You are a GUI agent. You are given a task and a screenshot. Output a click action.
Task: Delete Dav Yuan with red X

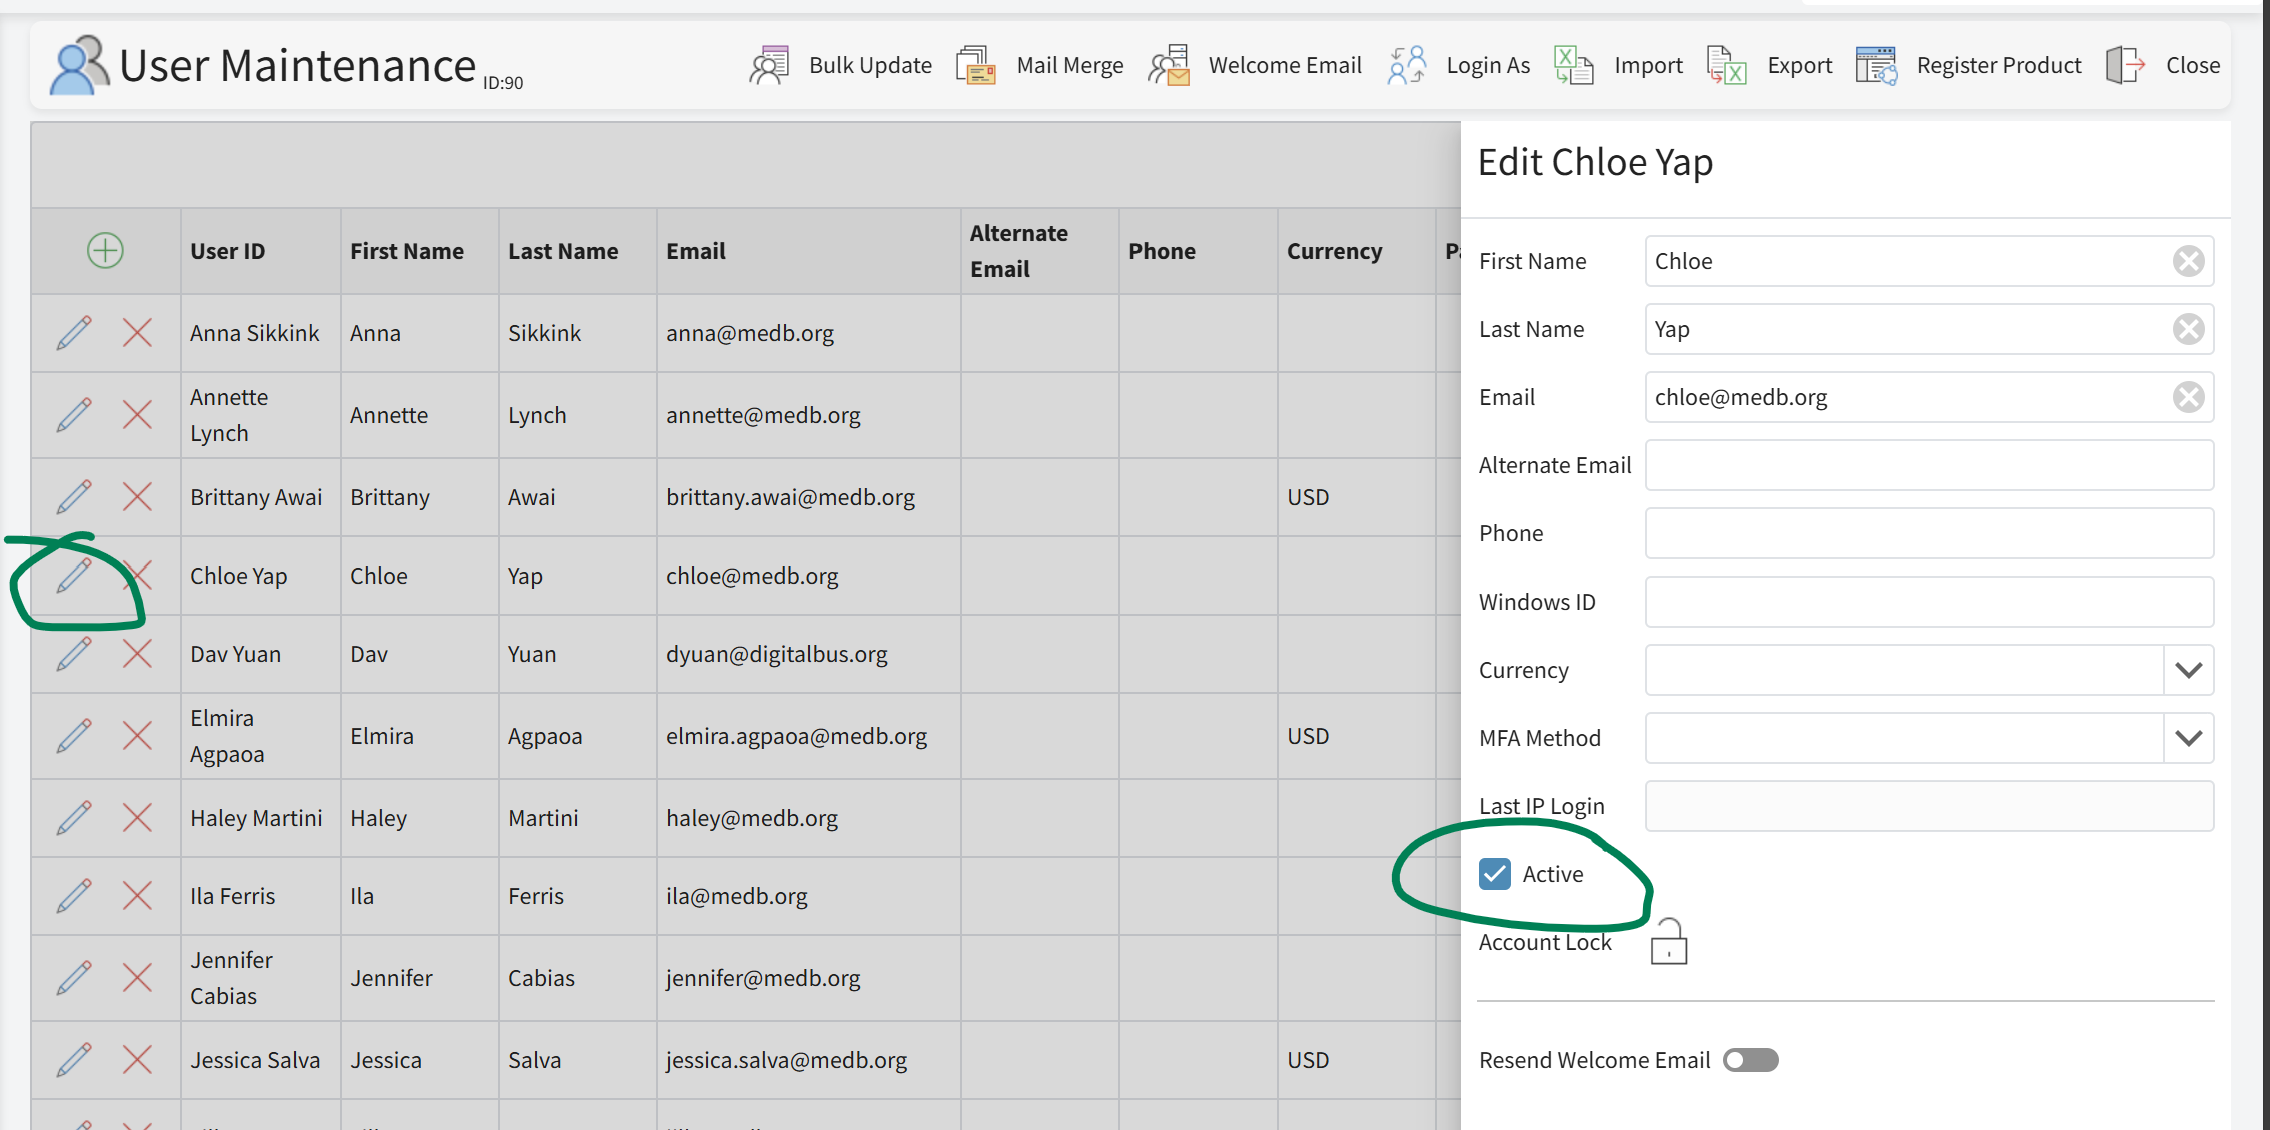pyautogui.click(x=137, y=654)
